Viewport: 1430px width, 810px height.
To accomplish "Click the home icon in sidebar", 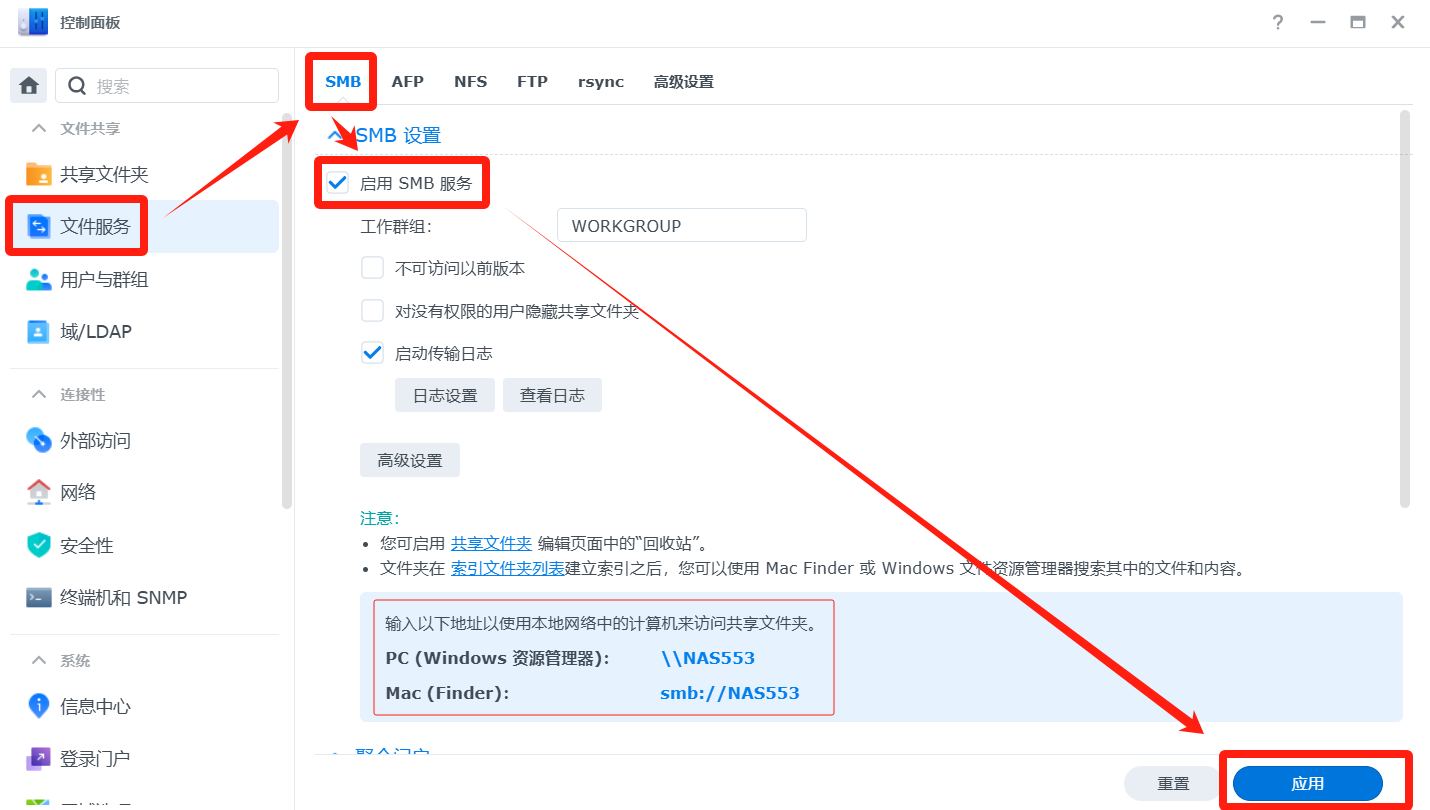I will (x=28, y=86).
